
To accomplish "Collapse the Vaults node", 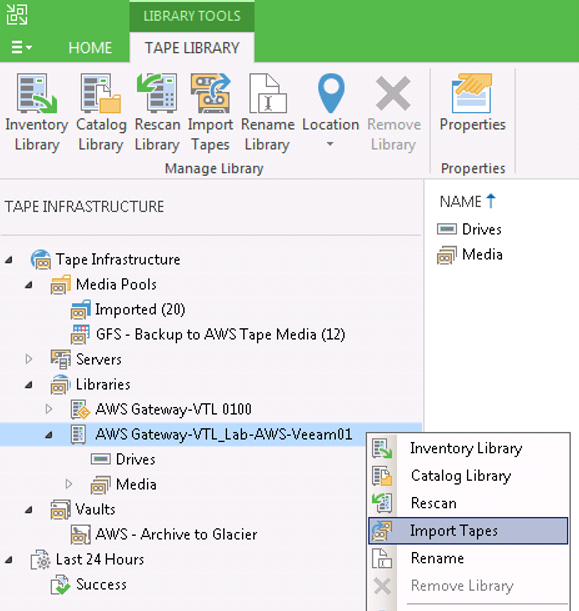I will coord(29,510).
